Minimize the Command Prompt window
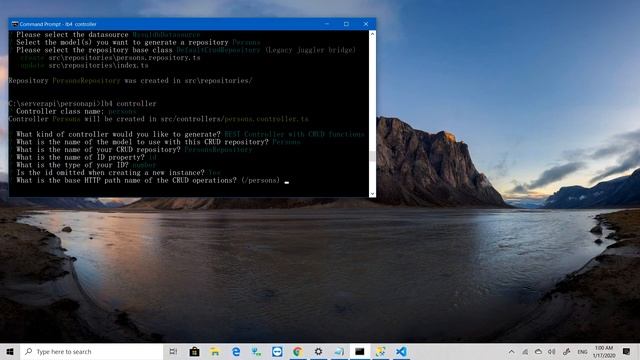Image resolution: width=640 pixels, height=360 pixels. 327,24
